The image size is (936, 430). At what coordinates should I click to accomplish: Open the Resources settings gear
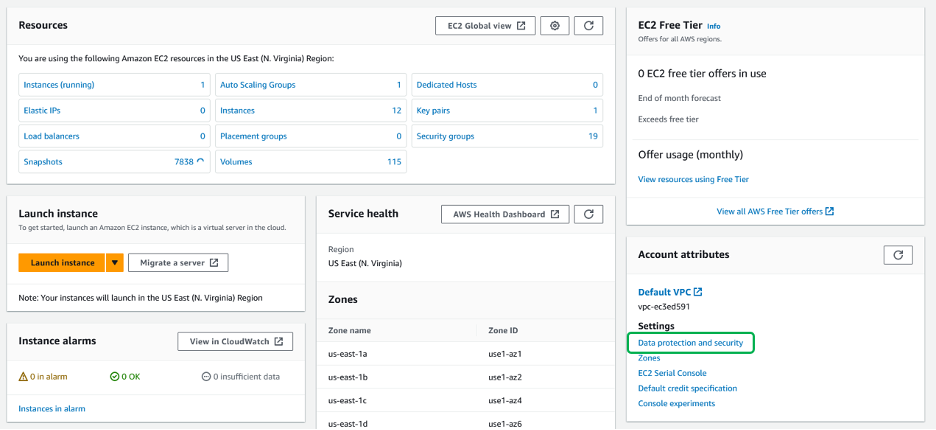(555, 26)
